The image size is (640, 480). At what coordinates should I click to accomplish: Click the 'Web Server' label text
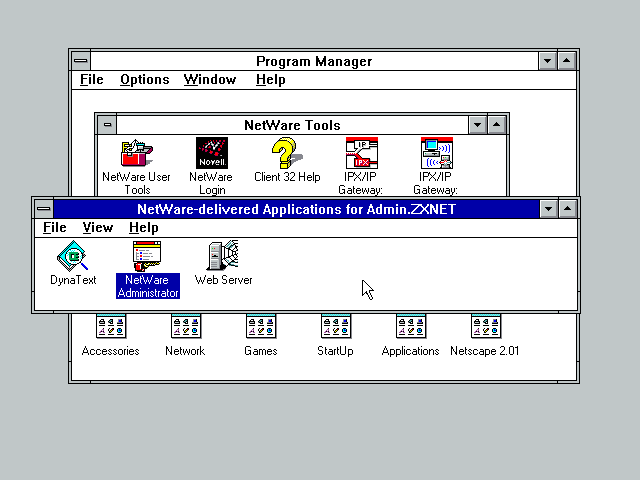point(223,280)
